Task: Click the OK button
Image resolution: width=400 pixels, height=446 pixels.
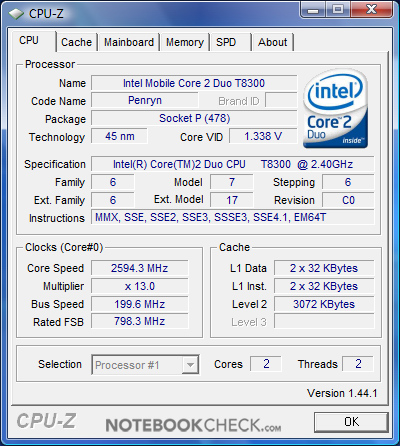Action: 351,422
